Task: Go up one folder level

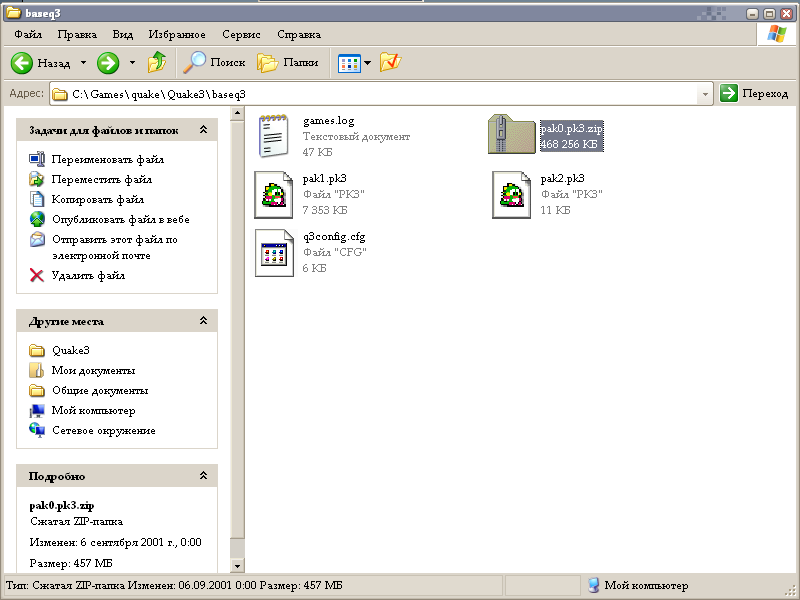Action: point(157,63)
